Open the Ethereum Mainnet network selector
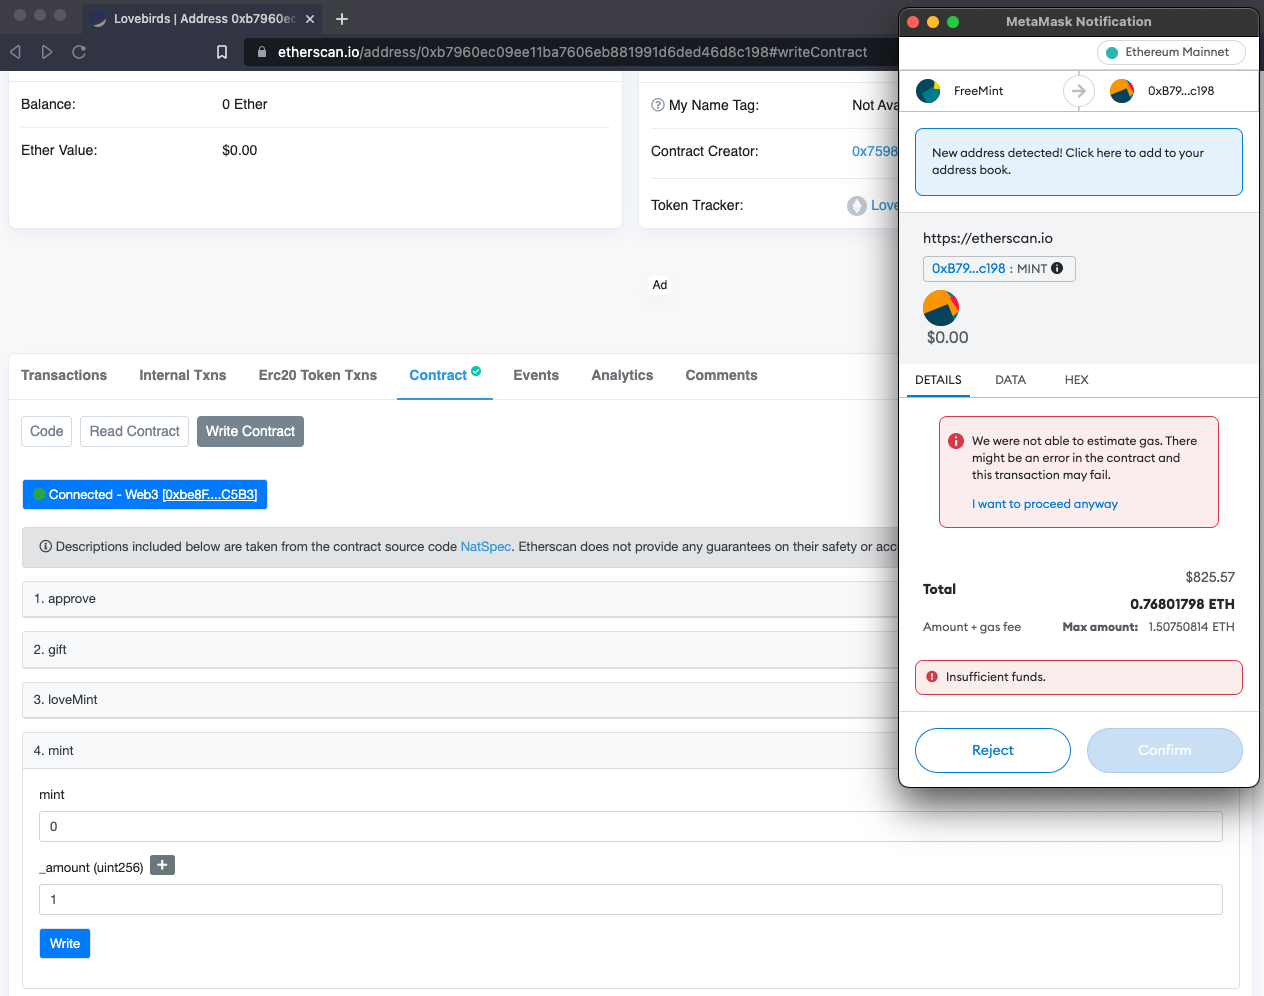Image resolution: width=1264 pixels, height=996 pixels. tap(1171, 52)
